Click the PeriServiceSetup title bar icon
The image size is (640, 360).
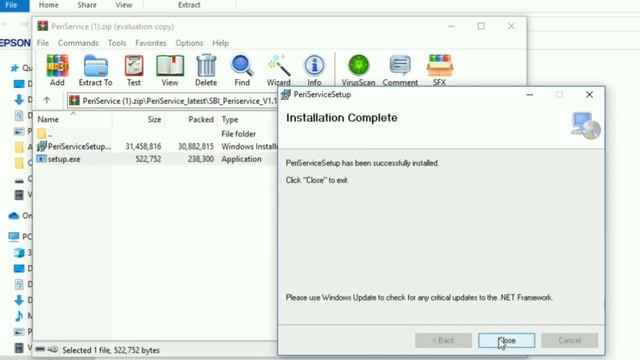pyautogui.click(x=286, y=95)
